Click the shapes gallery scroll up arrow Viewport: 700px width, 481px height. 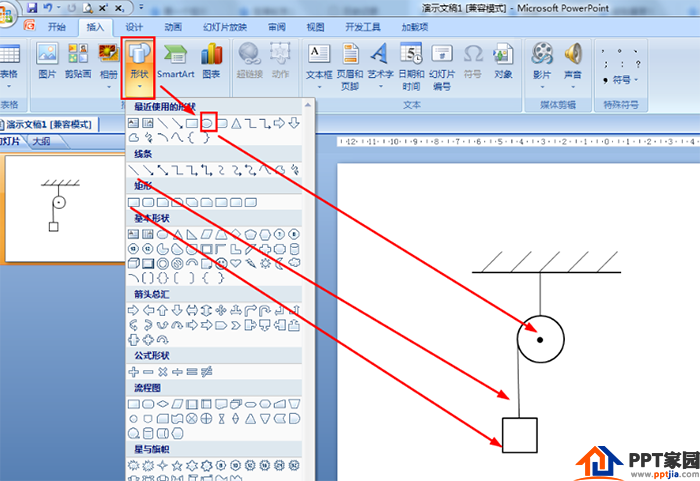tap(308, 105)
